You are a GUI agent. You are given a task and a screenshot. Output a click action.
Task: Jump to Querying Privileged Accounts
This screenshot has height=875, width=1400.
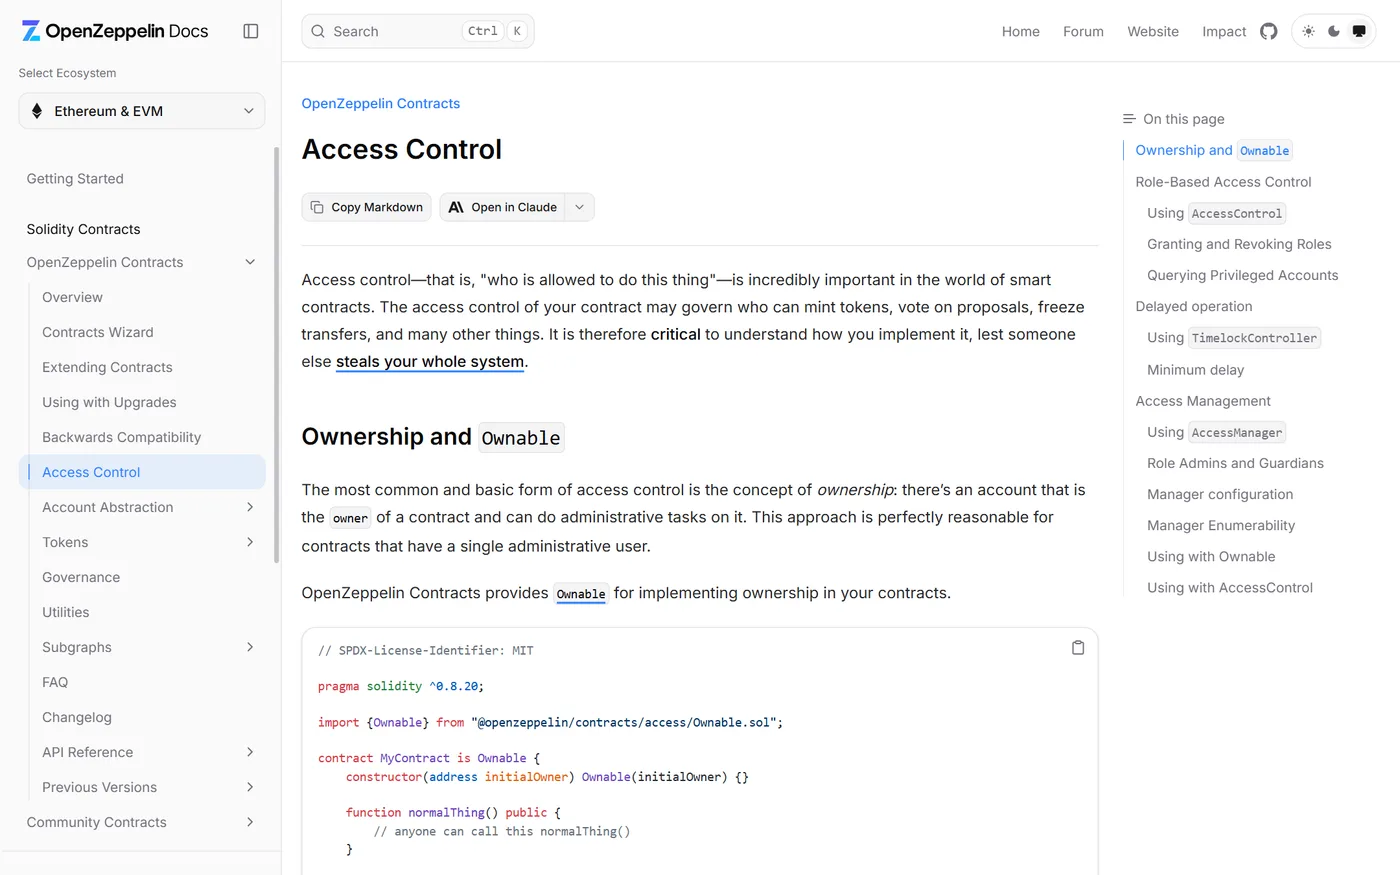click(x=1242, y=275)
